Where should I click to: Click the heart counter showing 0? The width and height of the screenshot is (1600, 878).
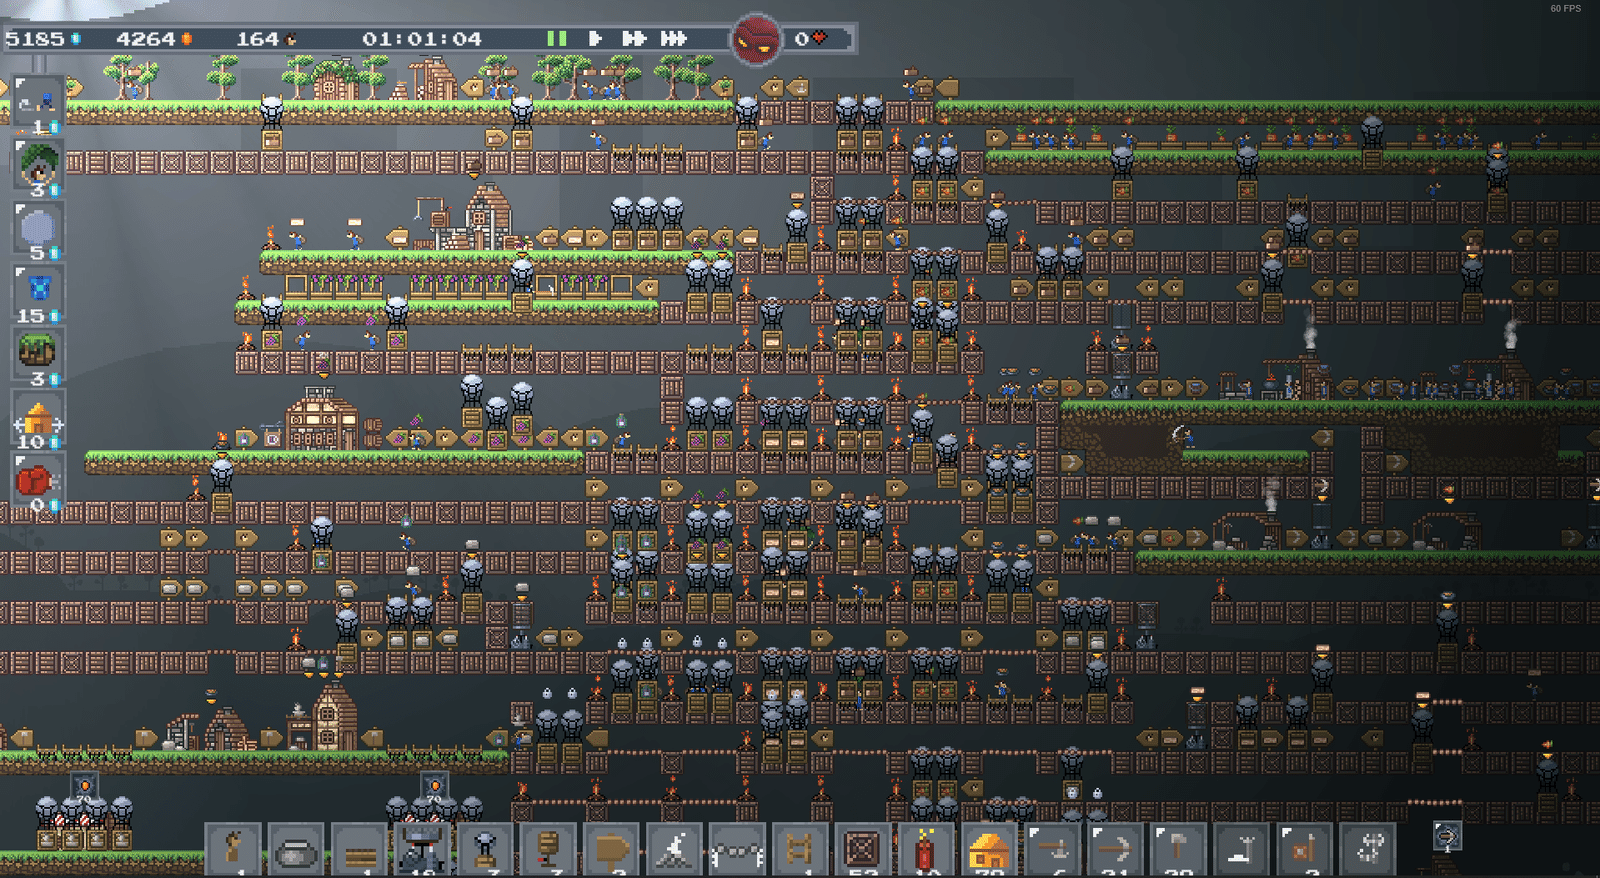(x=811, y=39)
